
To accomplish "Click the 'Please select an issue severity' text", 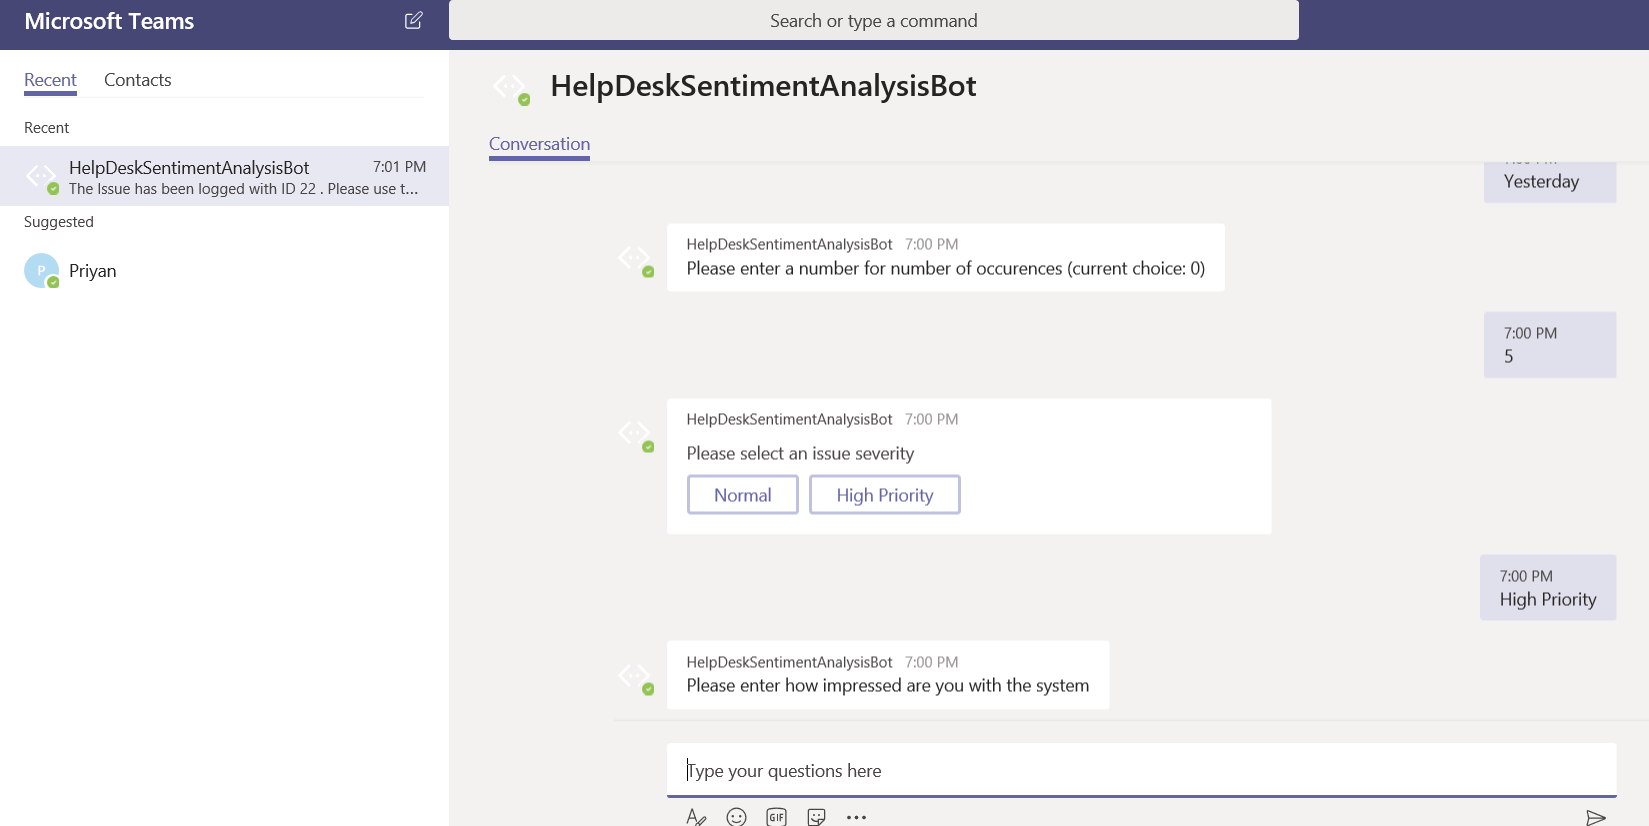I will (x=800, y=454).
